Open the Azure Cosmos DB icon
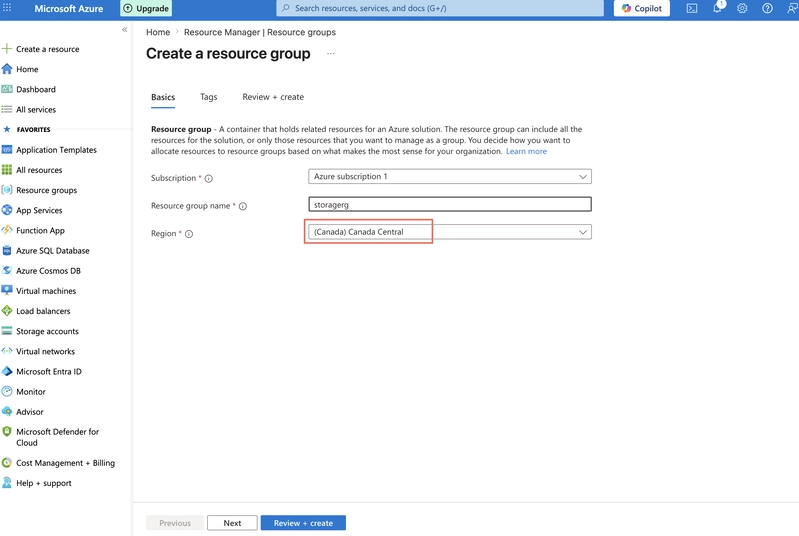Screen dimensions: 799x536 coord(7,271)
